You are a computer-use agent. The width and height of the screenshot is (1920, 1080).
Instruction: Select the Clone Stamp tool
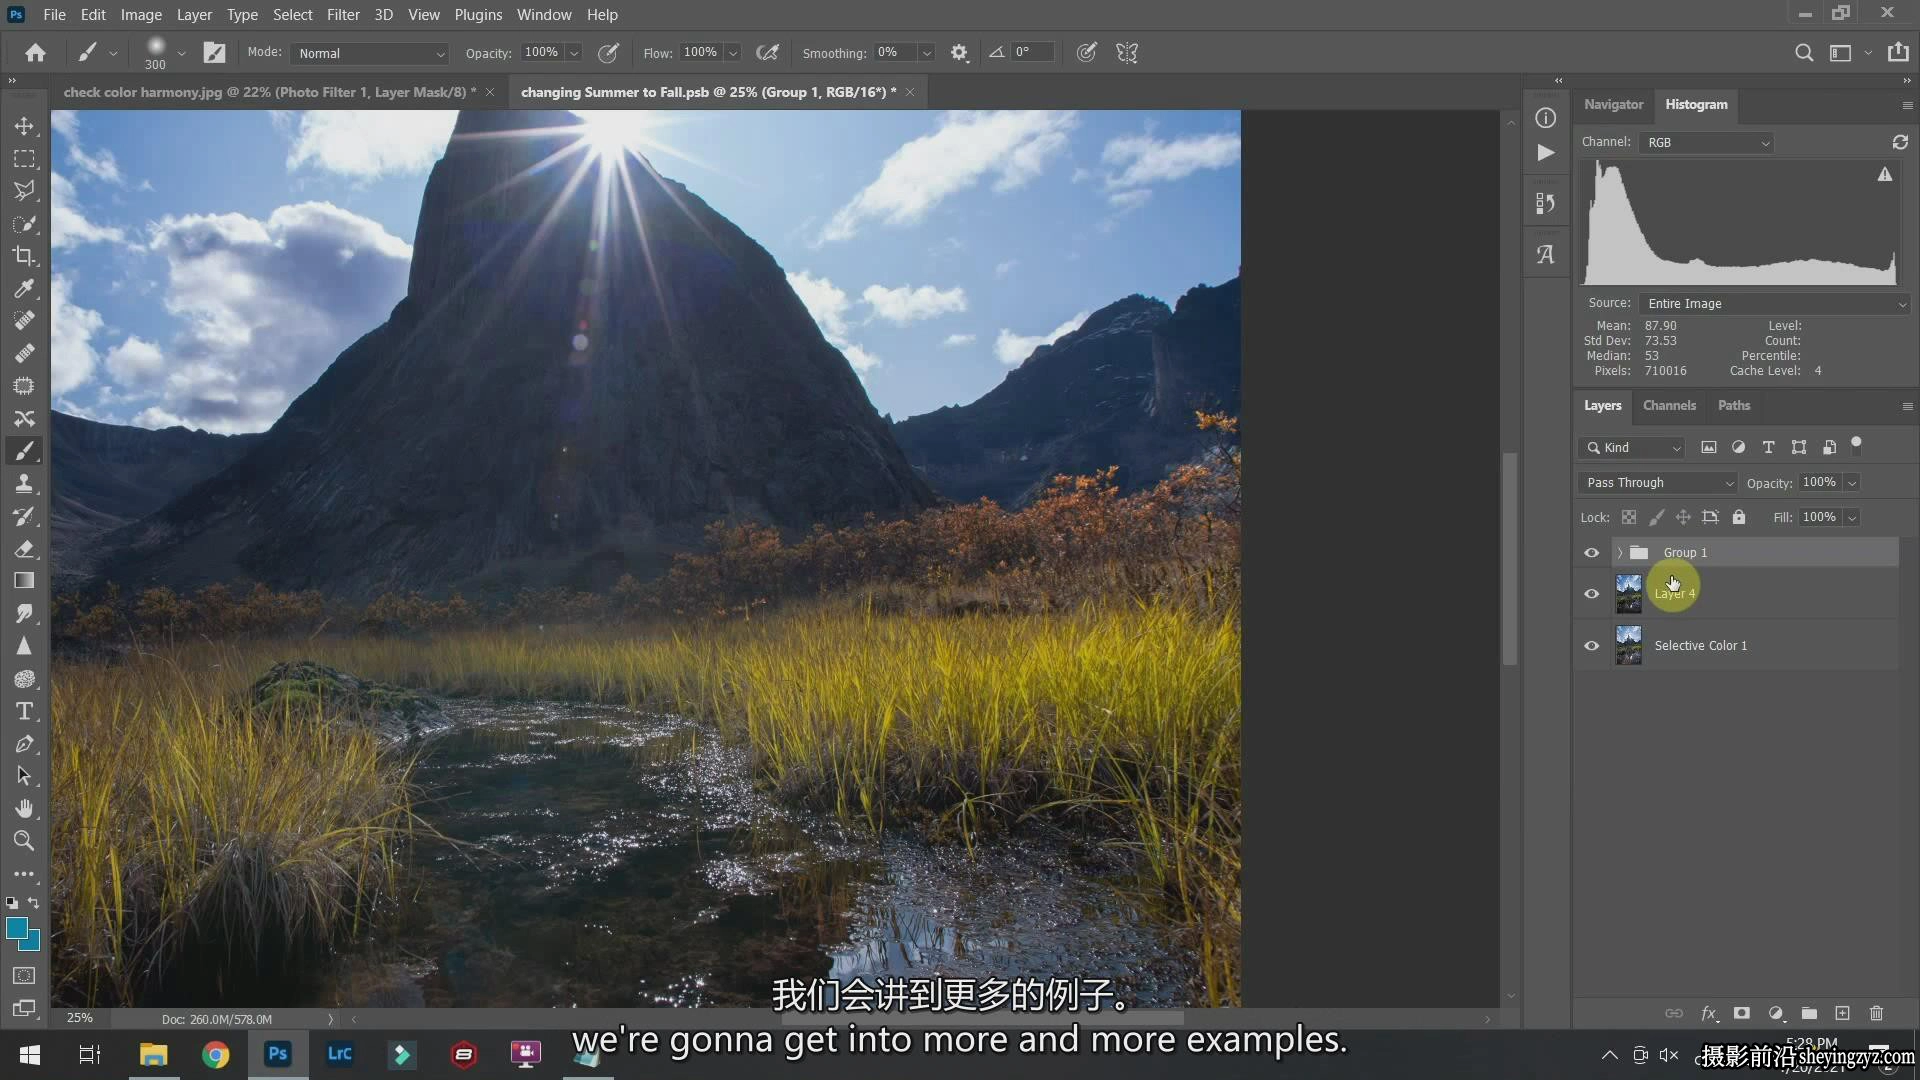pos(24,484)
